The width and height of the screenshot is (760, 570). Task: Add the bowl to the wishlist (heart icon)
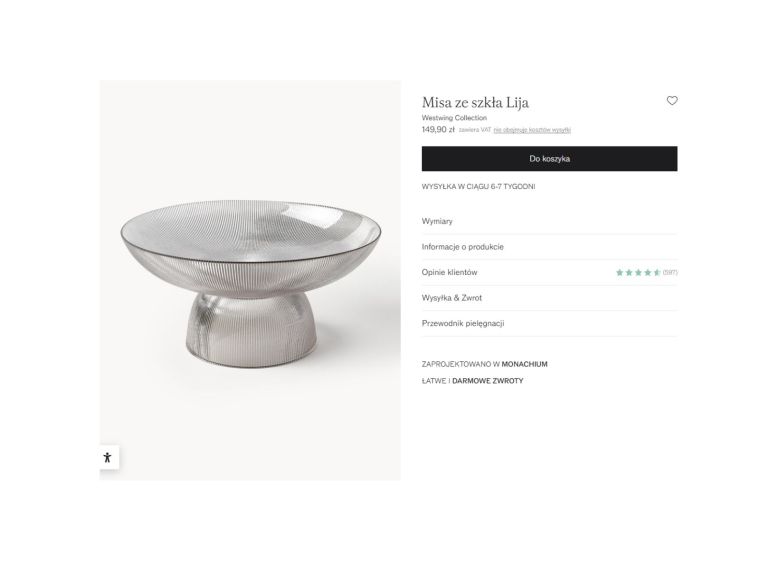[672, 100]
